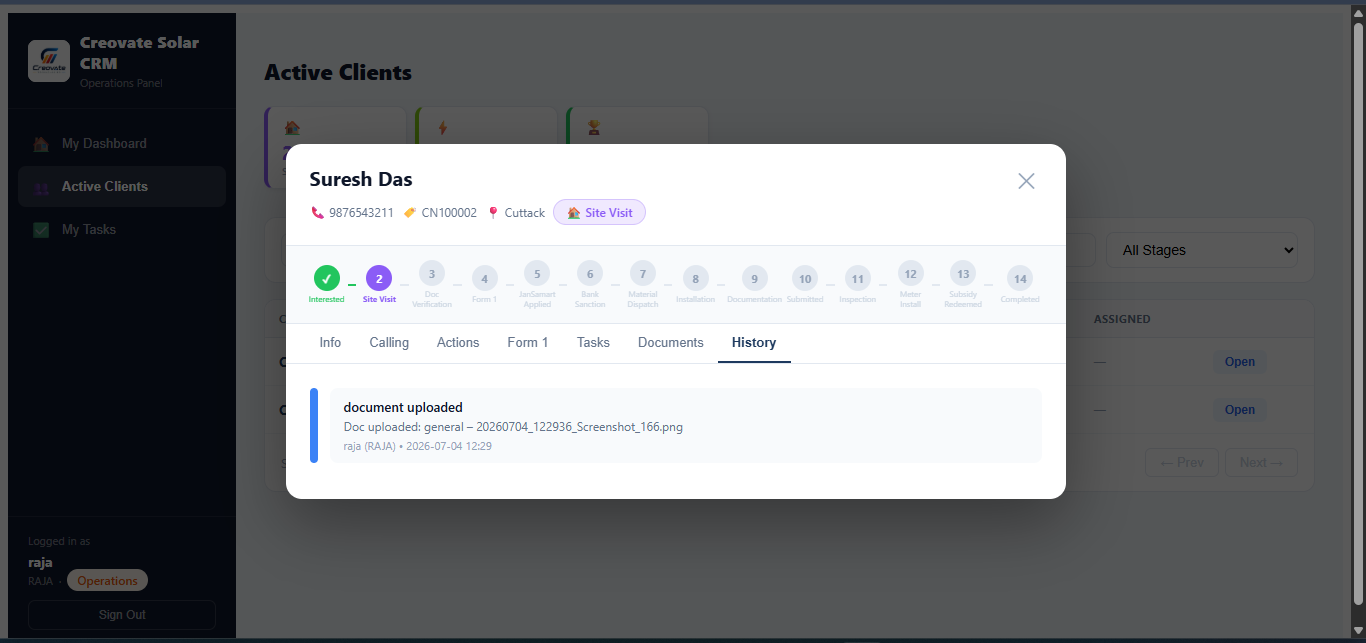
Task: Click the tag icon before CN100002
Action: [x=410, y=213]
